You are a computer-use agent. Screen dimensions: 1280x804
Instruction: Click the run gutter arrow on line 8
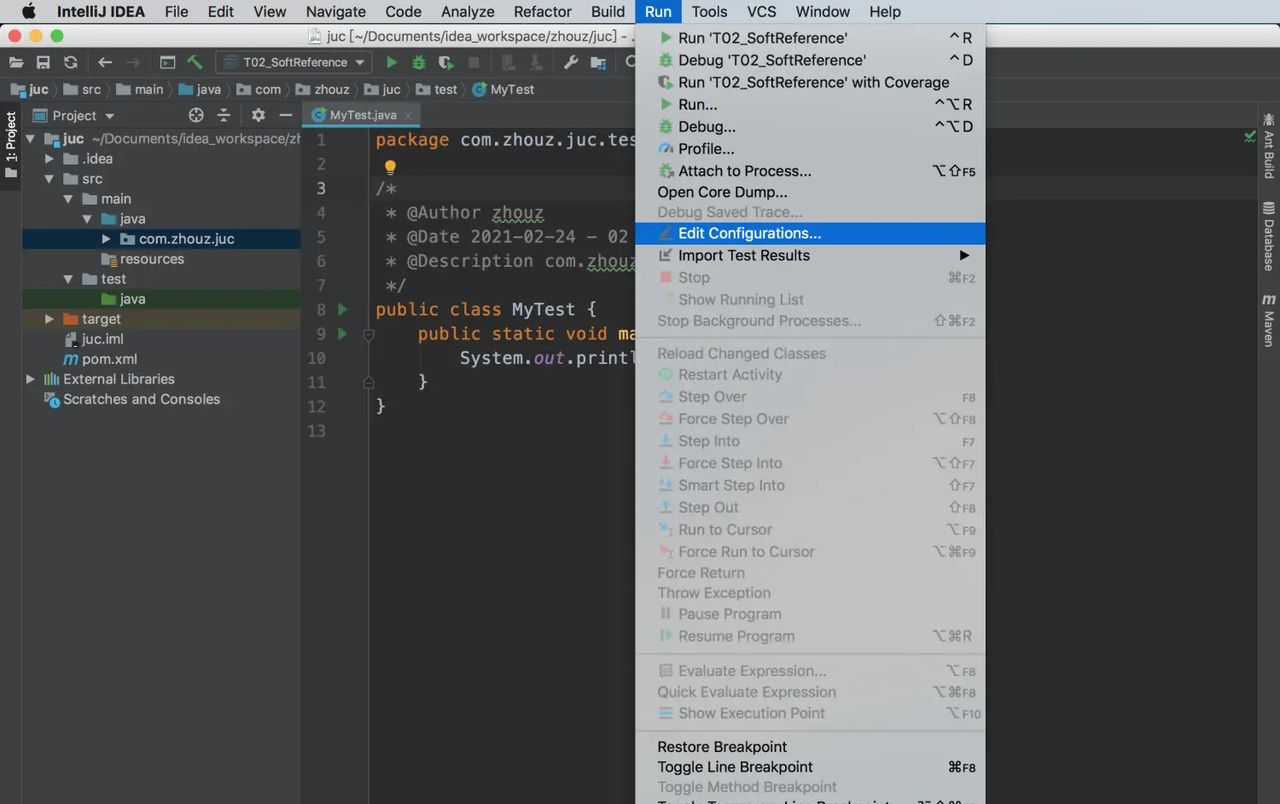click(x=342, y=309)
